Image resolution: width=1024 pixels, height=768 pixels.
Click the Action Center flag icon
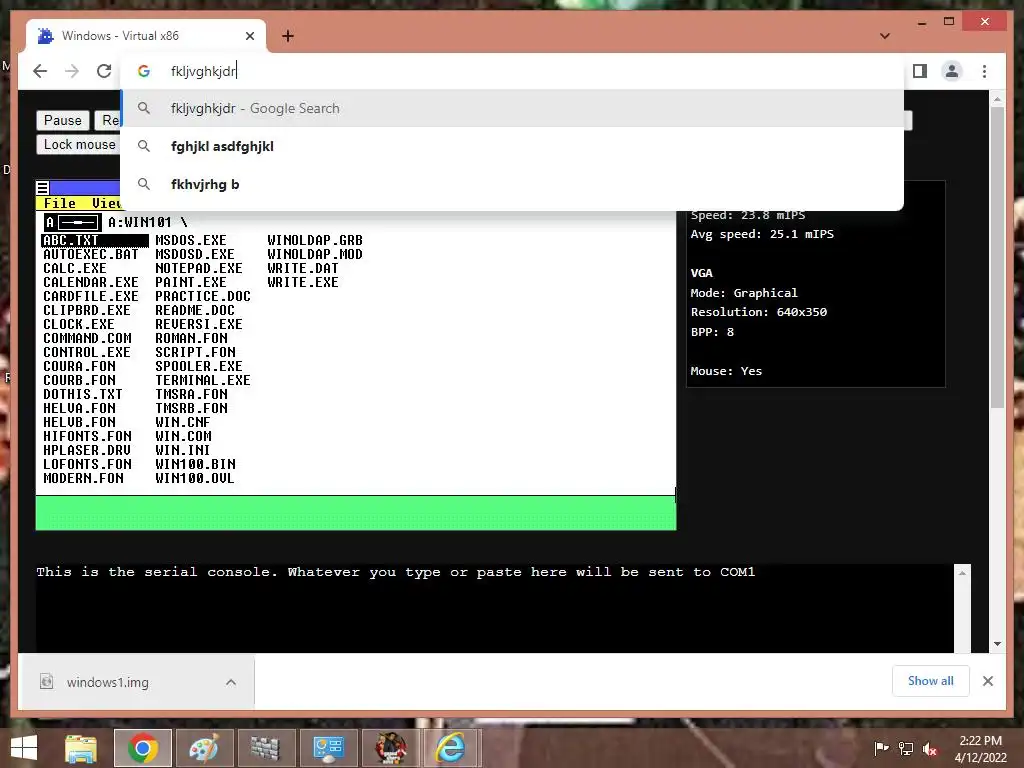[882, 748]
